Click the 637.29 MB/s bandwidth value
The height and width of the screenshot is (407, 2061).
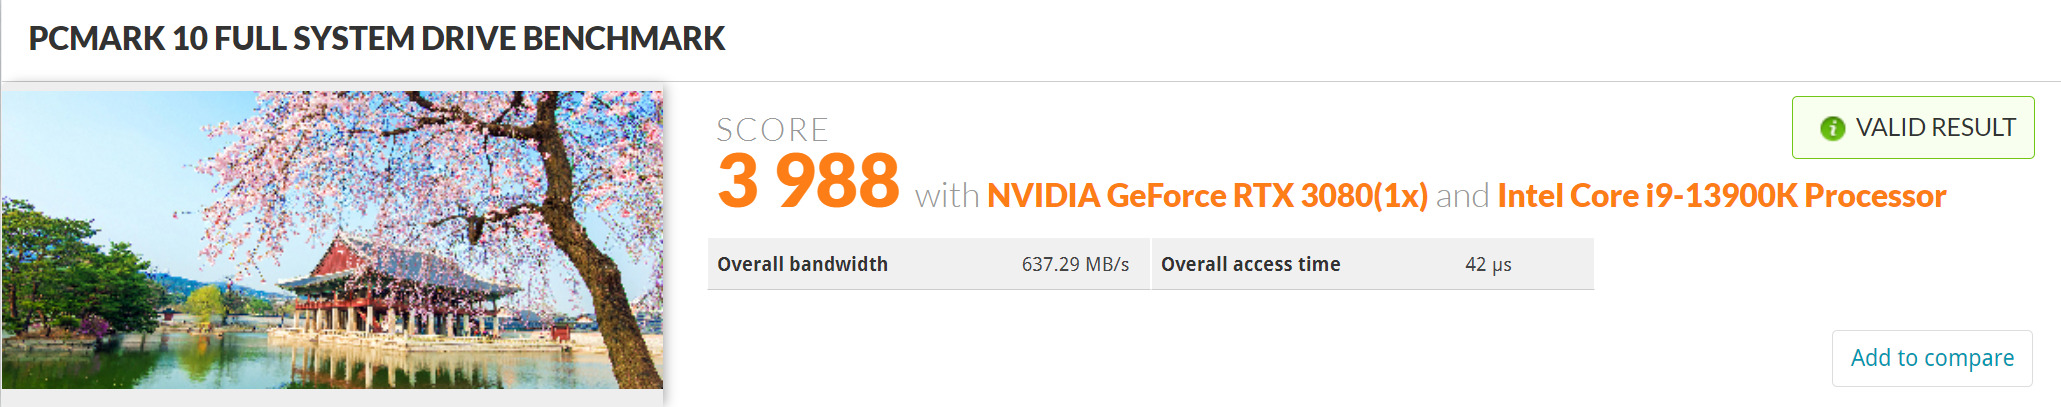1075,265
